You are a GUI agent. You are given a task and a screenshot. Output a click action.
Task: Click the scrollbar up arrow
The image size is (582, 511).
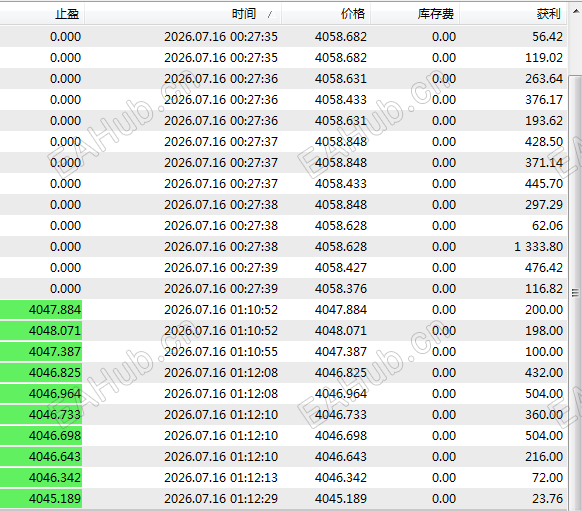tap(575, 12)
